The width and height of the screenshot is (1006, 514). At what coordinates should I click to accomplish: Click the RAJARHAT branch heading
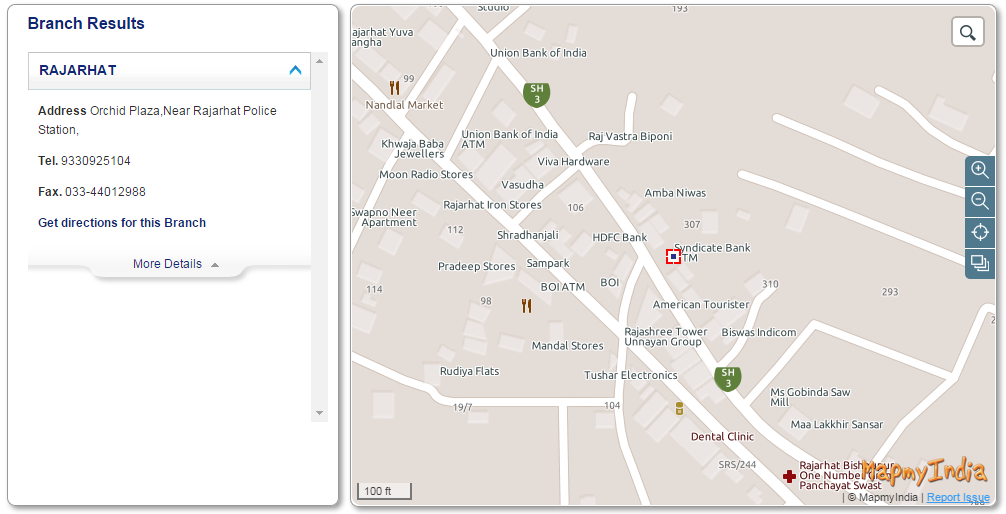[78, 71]
